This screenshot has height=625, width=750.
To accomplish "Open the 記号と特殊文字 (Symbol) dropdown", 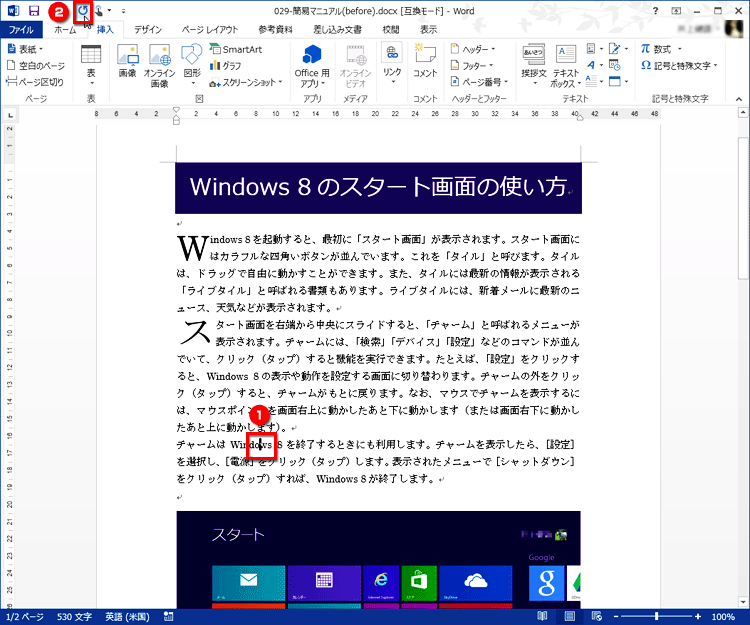I will coord(679,66).
